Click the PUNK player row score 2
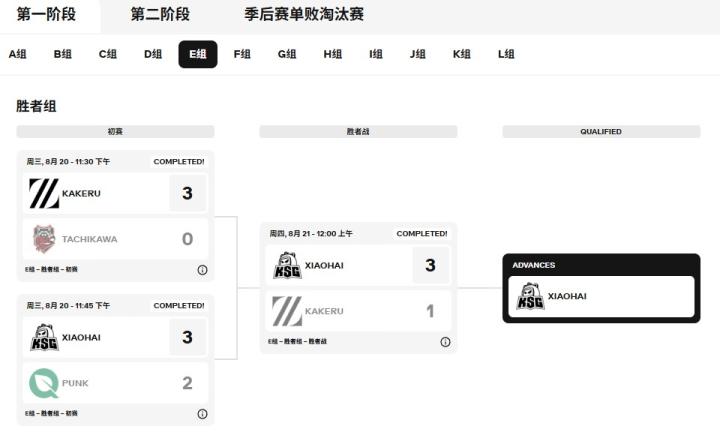 click(x=187, y=383)
